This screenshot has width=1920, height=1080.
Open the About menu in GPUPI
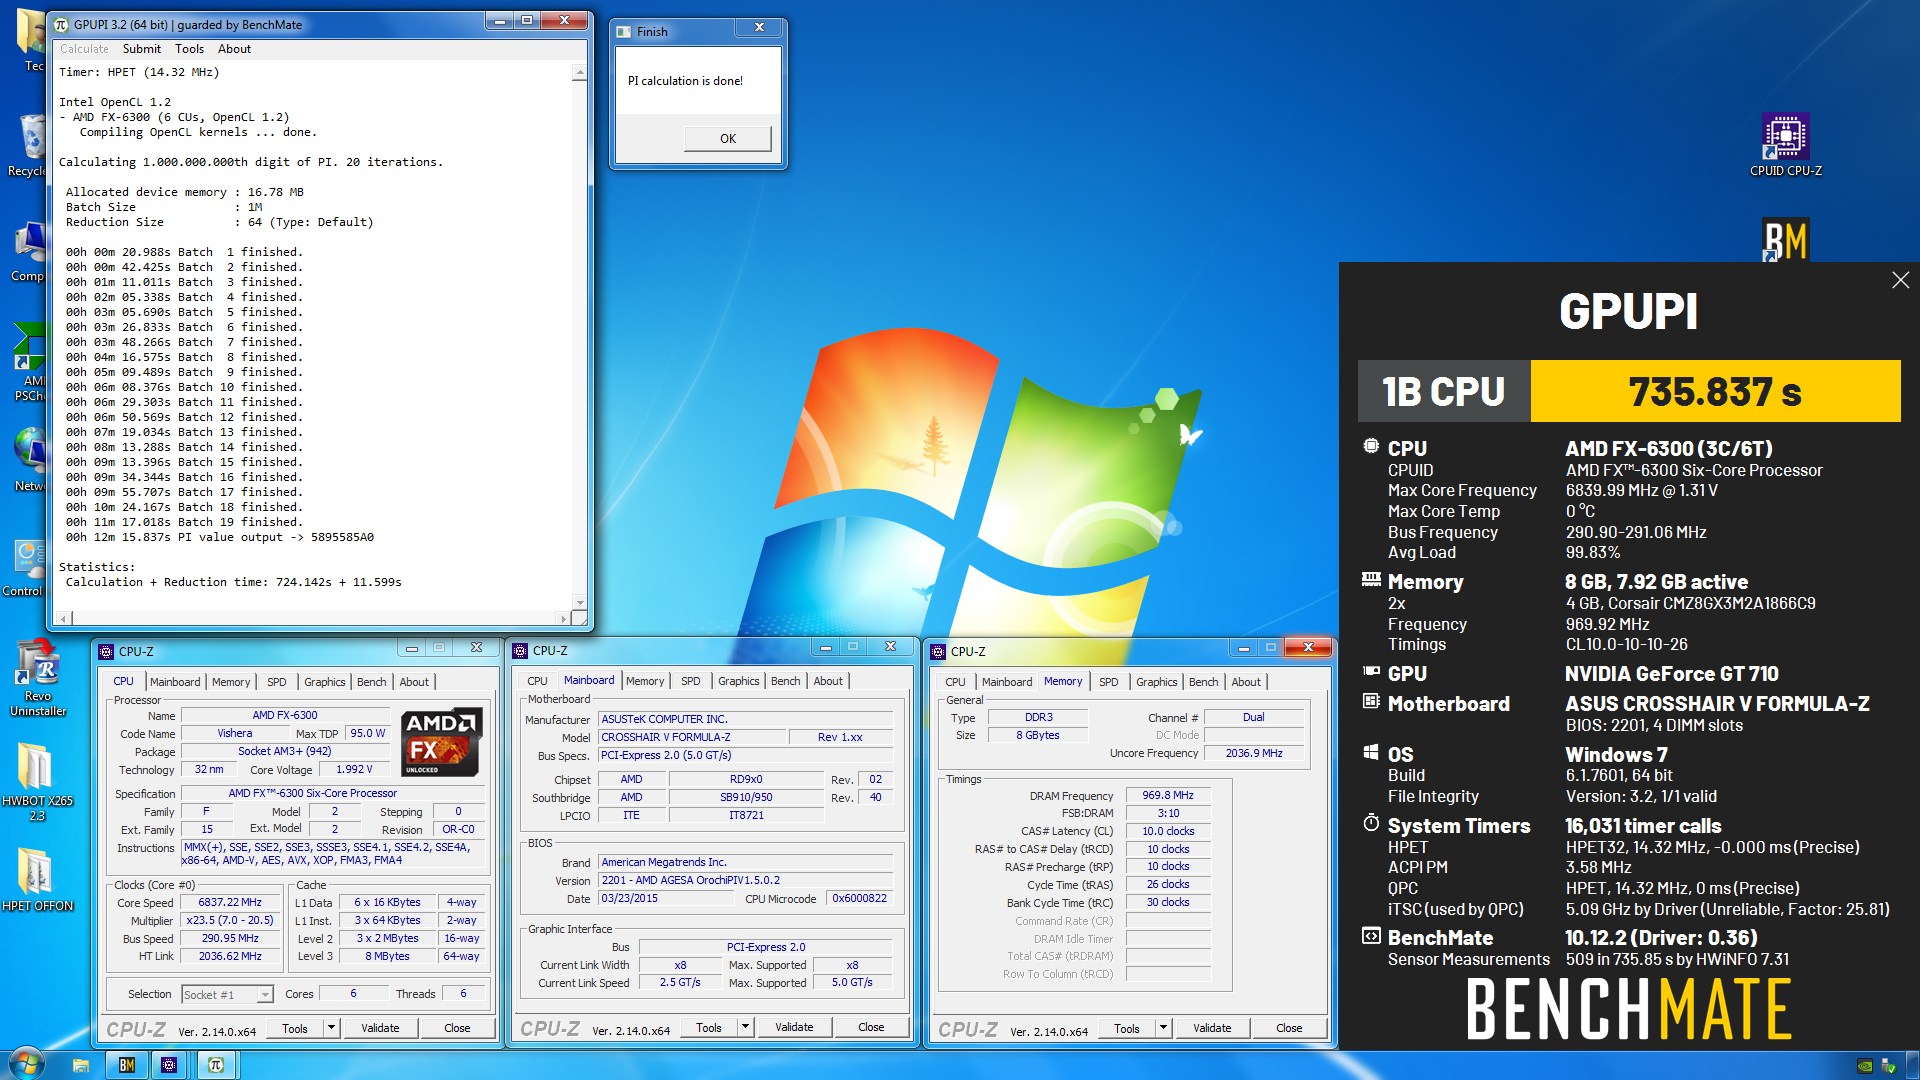pyautogui.click(x=234, y=49)
